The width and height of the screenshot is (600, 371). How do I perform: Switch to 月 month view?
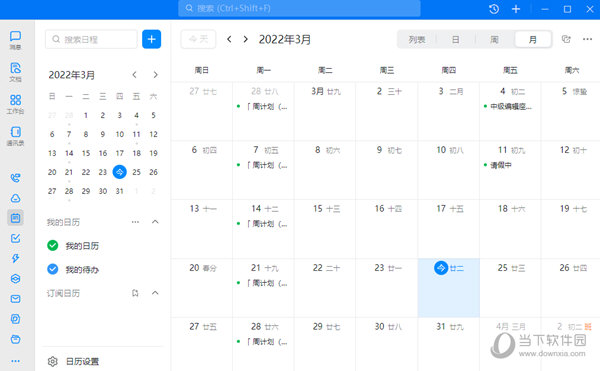(x=533, y=39)
